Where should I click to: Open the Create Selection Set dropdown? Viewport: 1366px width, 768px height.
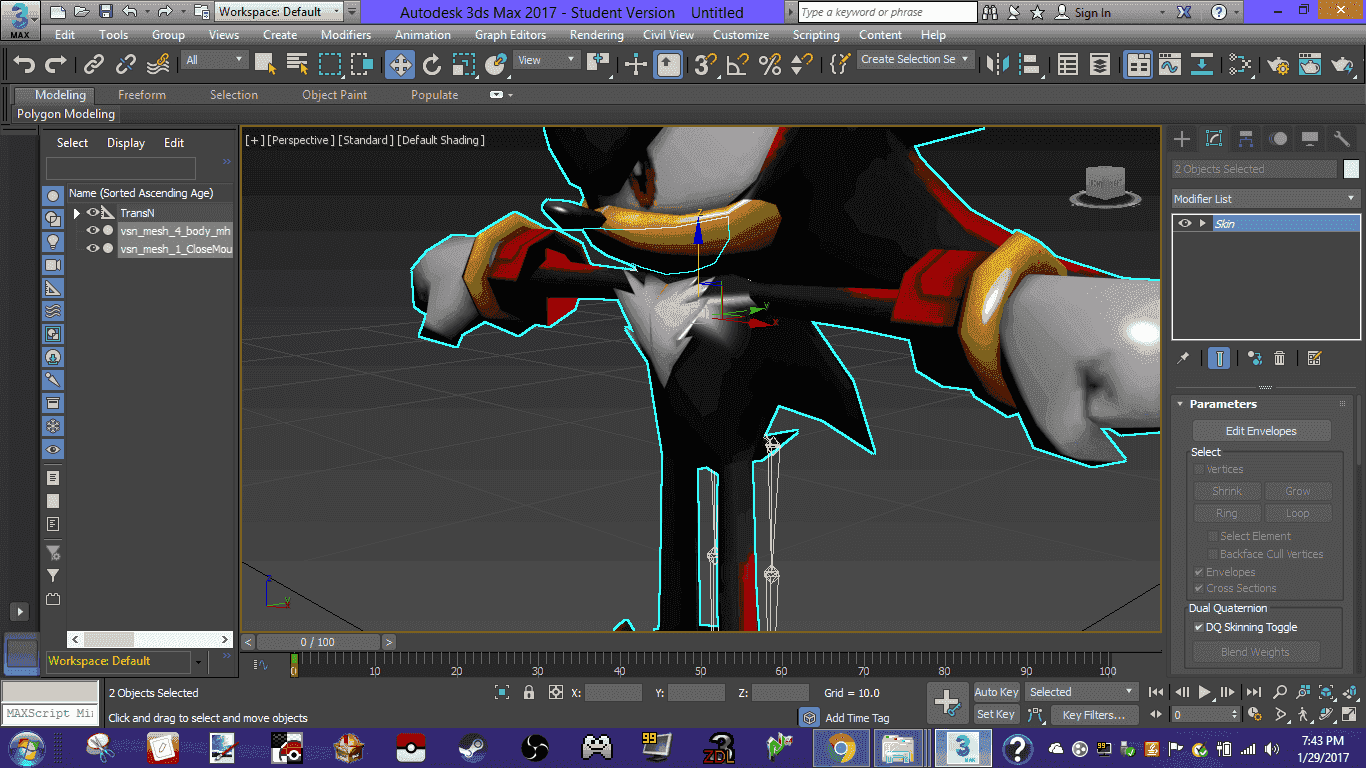point(916,60)
